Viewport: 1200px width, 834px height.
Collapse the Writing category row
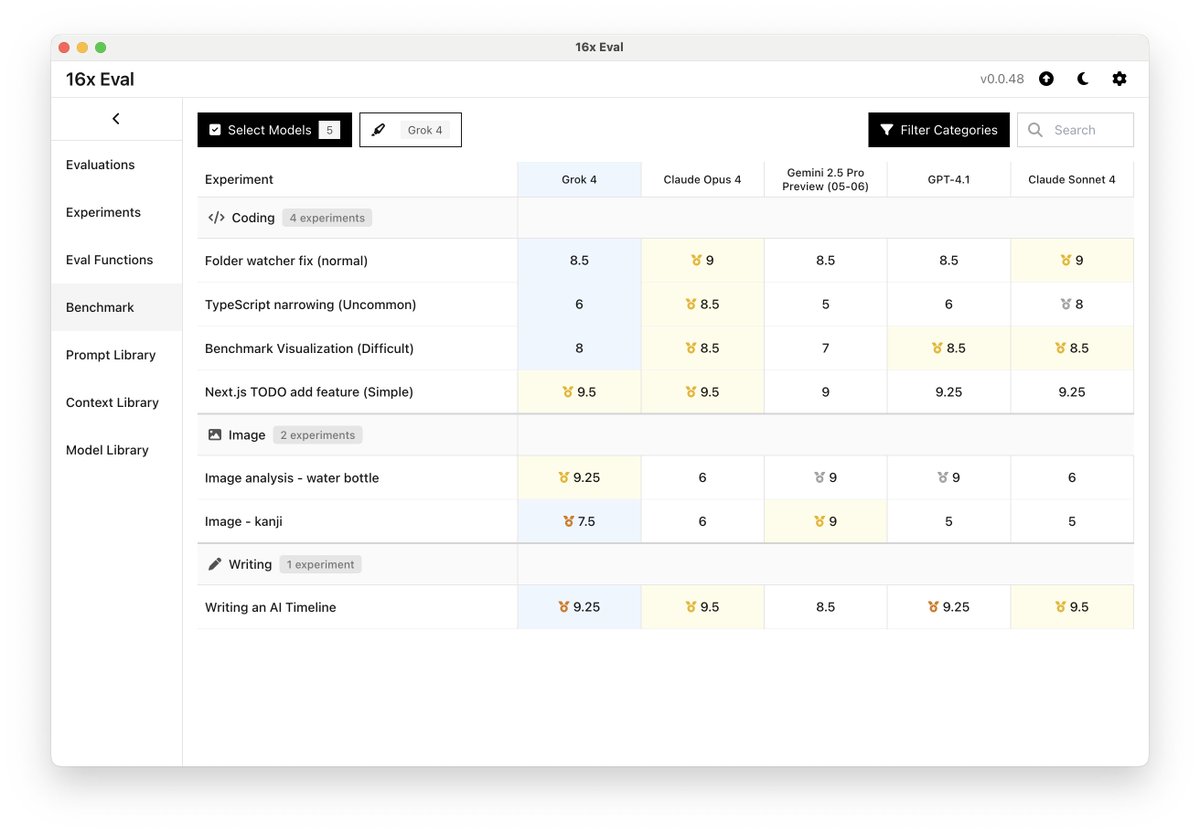click(x=665, y=564)
